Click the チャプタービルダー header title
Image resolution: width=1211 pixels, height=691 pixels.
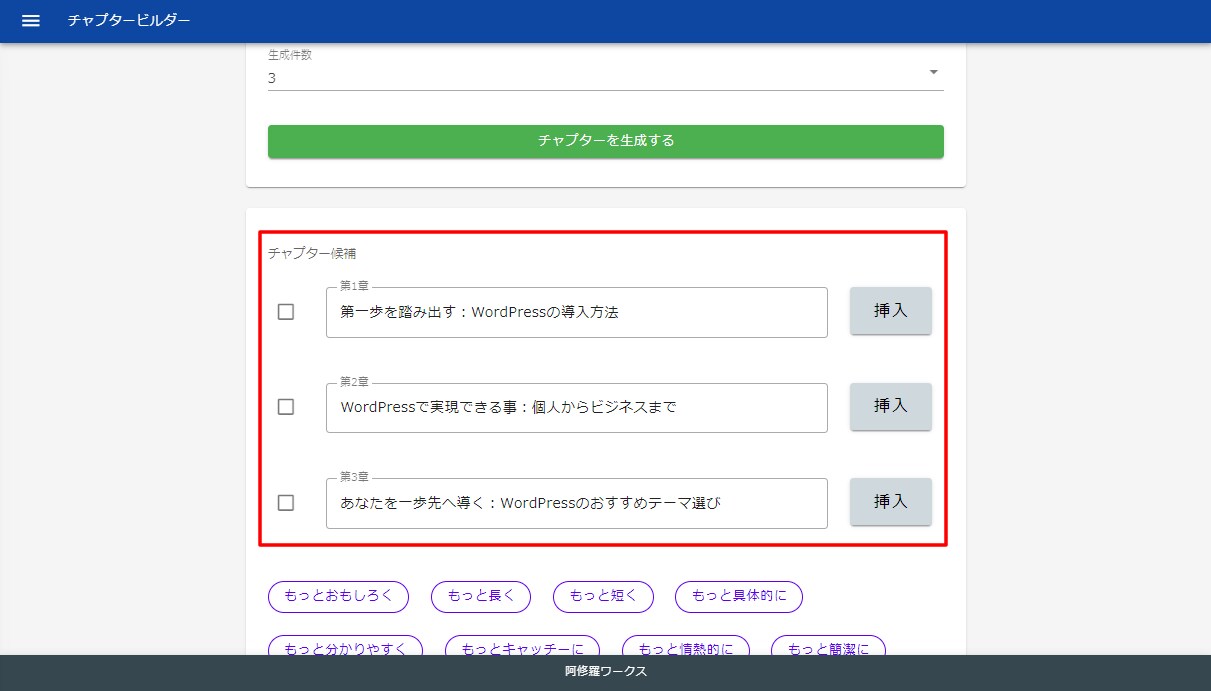[129, 21]
